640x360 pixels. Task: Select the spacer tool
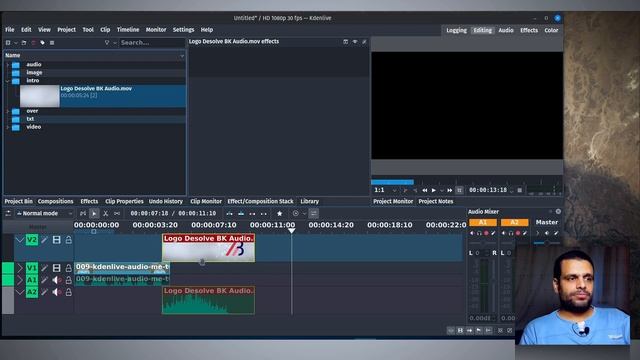tap(117, 213)
